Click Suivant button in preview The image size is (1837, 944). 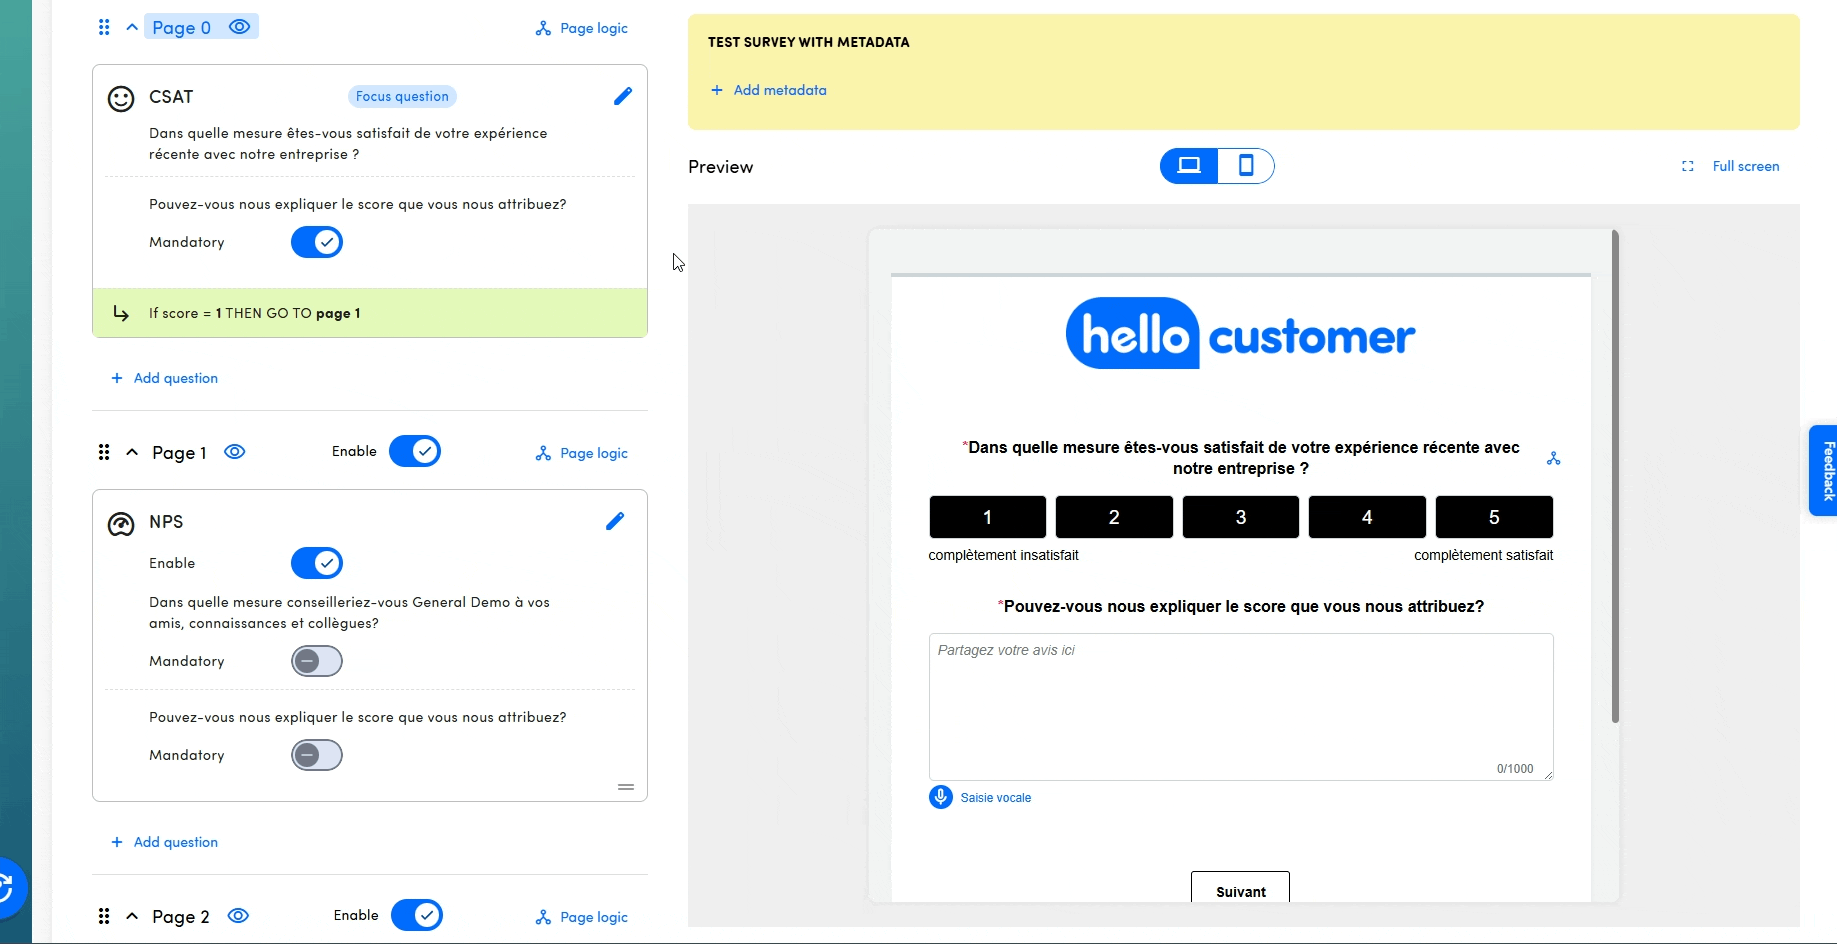1240,888
